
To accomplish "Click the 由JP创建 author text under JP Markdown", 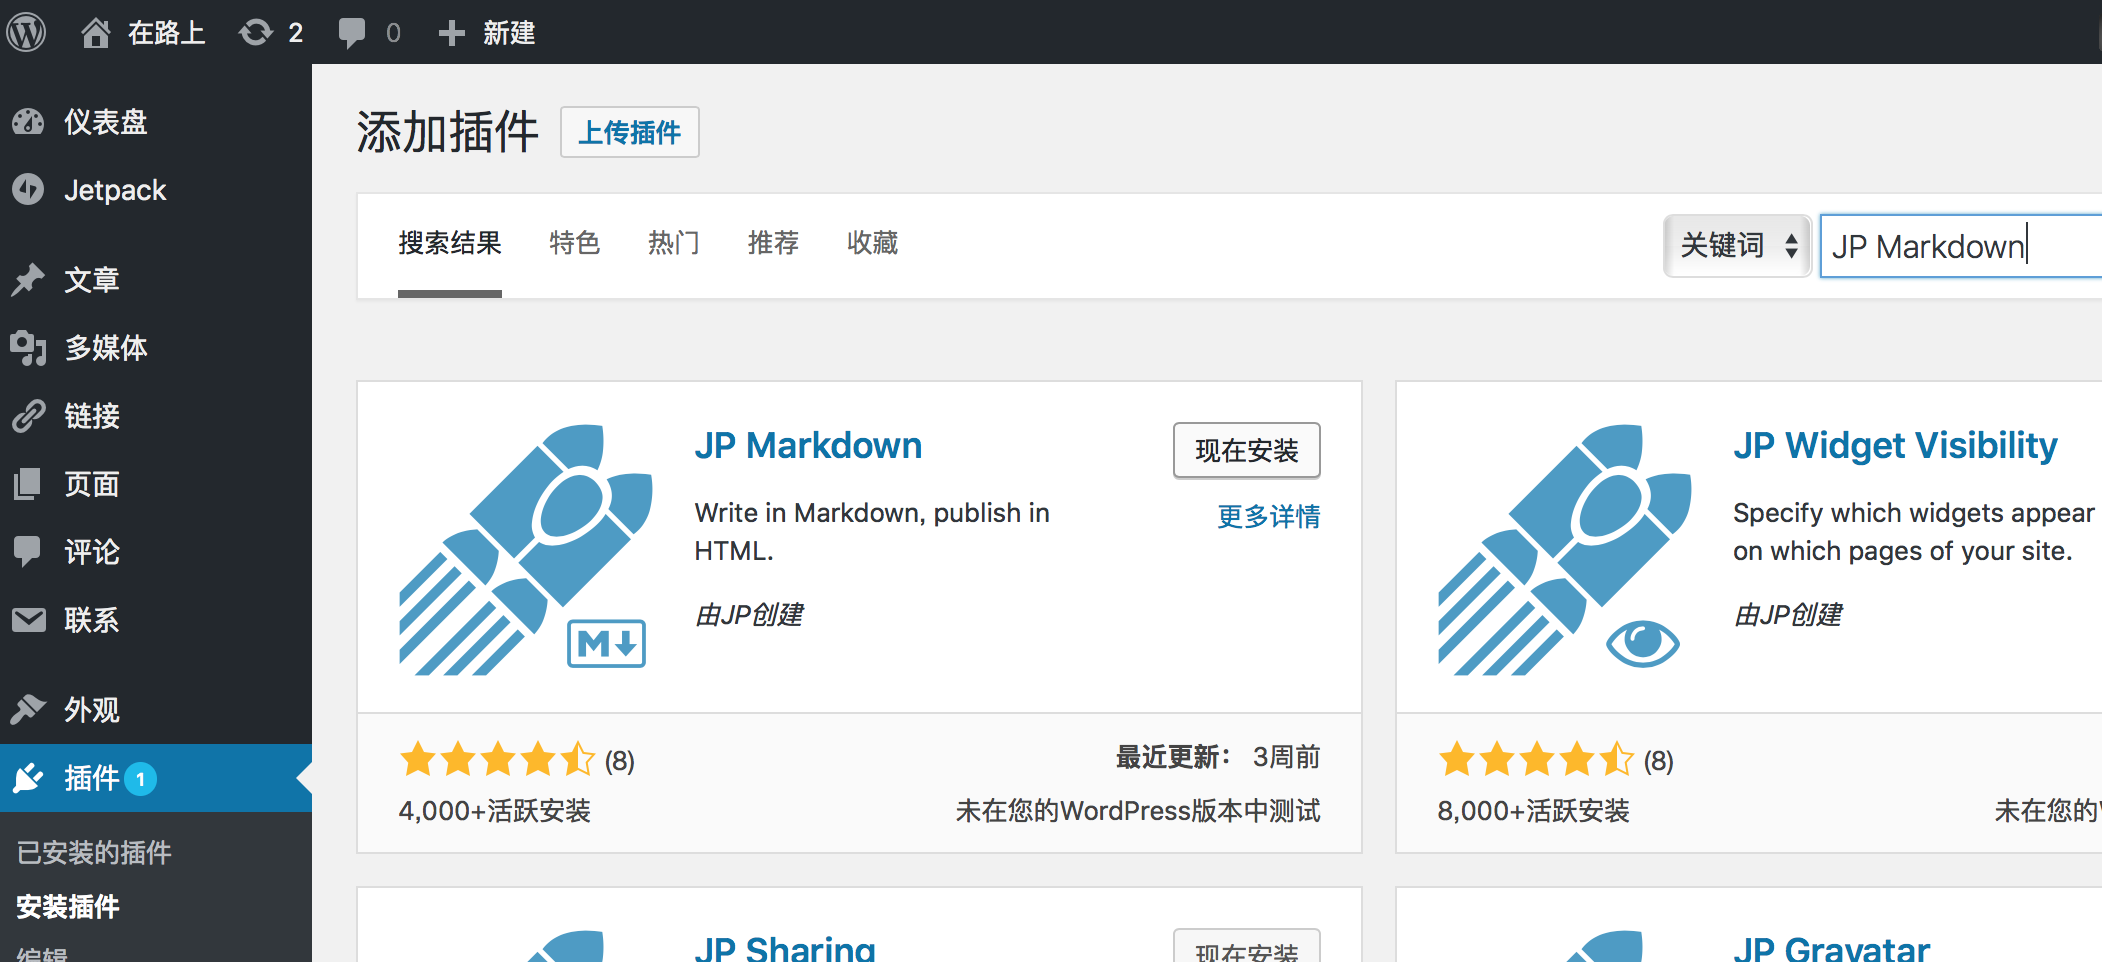I will click(x=749, y=614).
